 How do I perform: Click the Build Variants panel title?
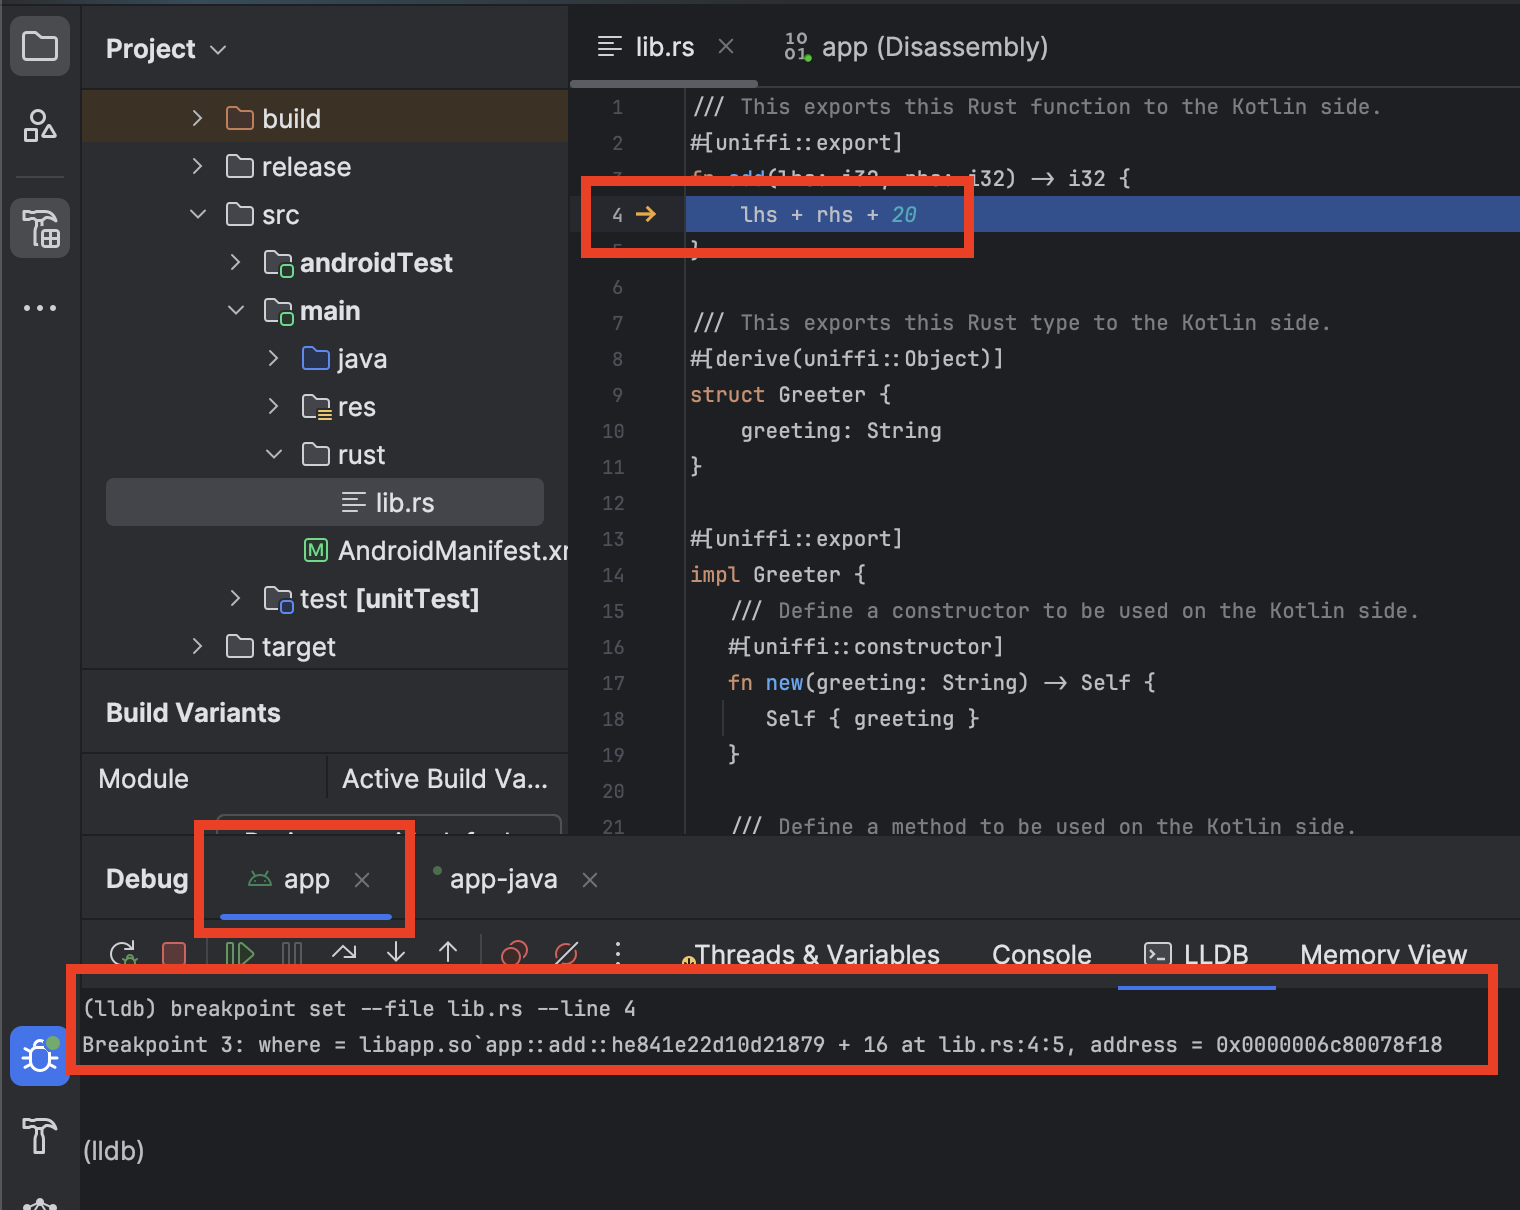(193, 713)
